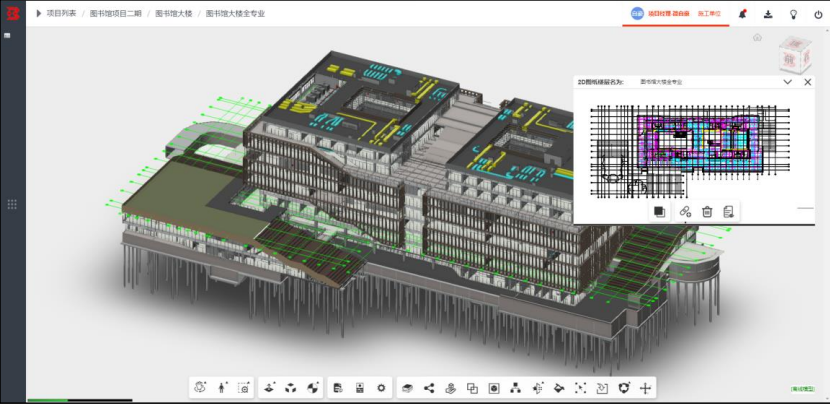The image size is (830, 404).
Task: Expand the breadcrumb triangle before 项目列表
Action: [x=39, y=14]
